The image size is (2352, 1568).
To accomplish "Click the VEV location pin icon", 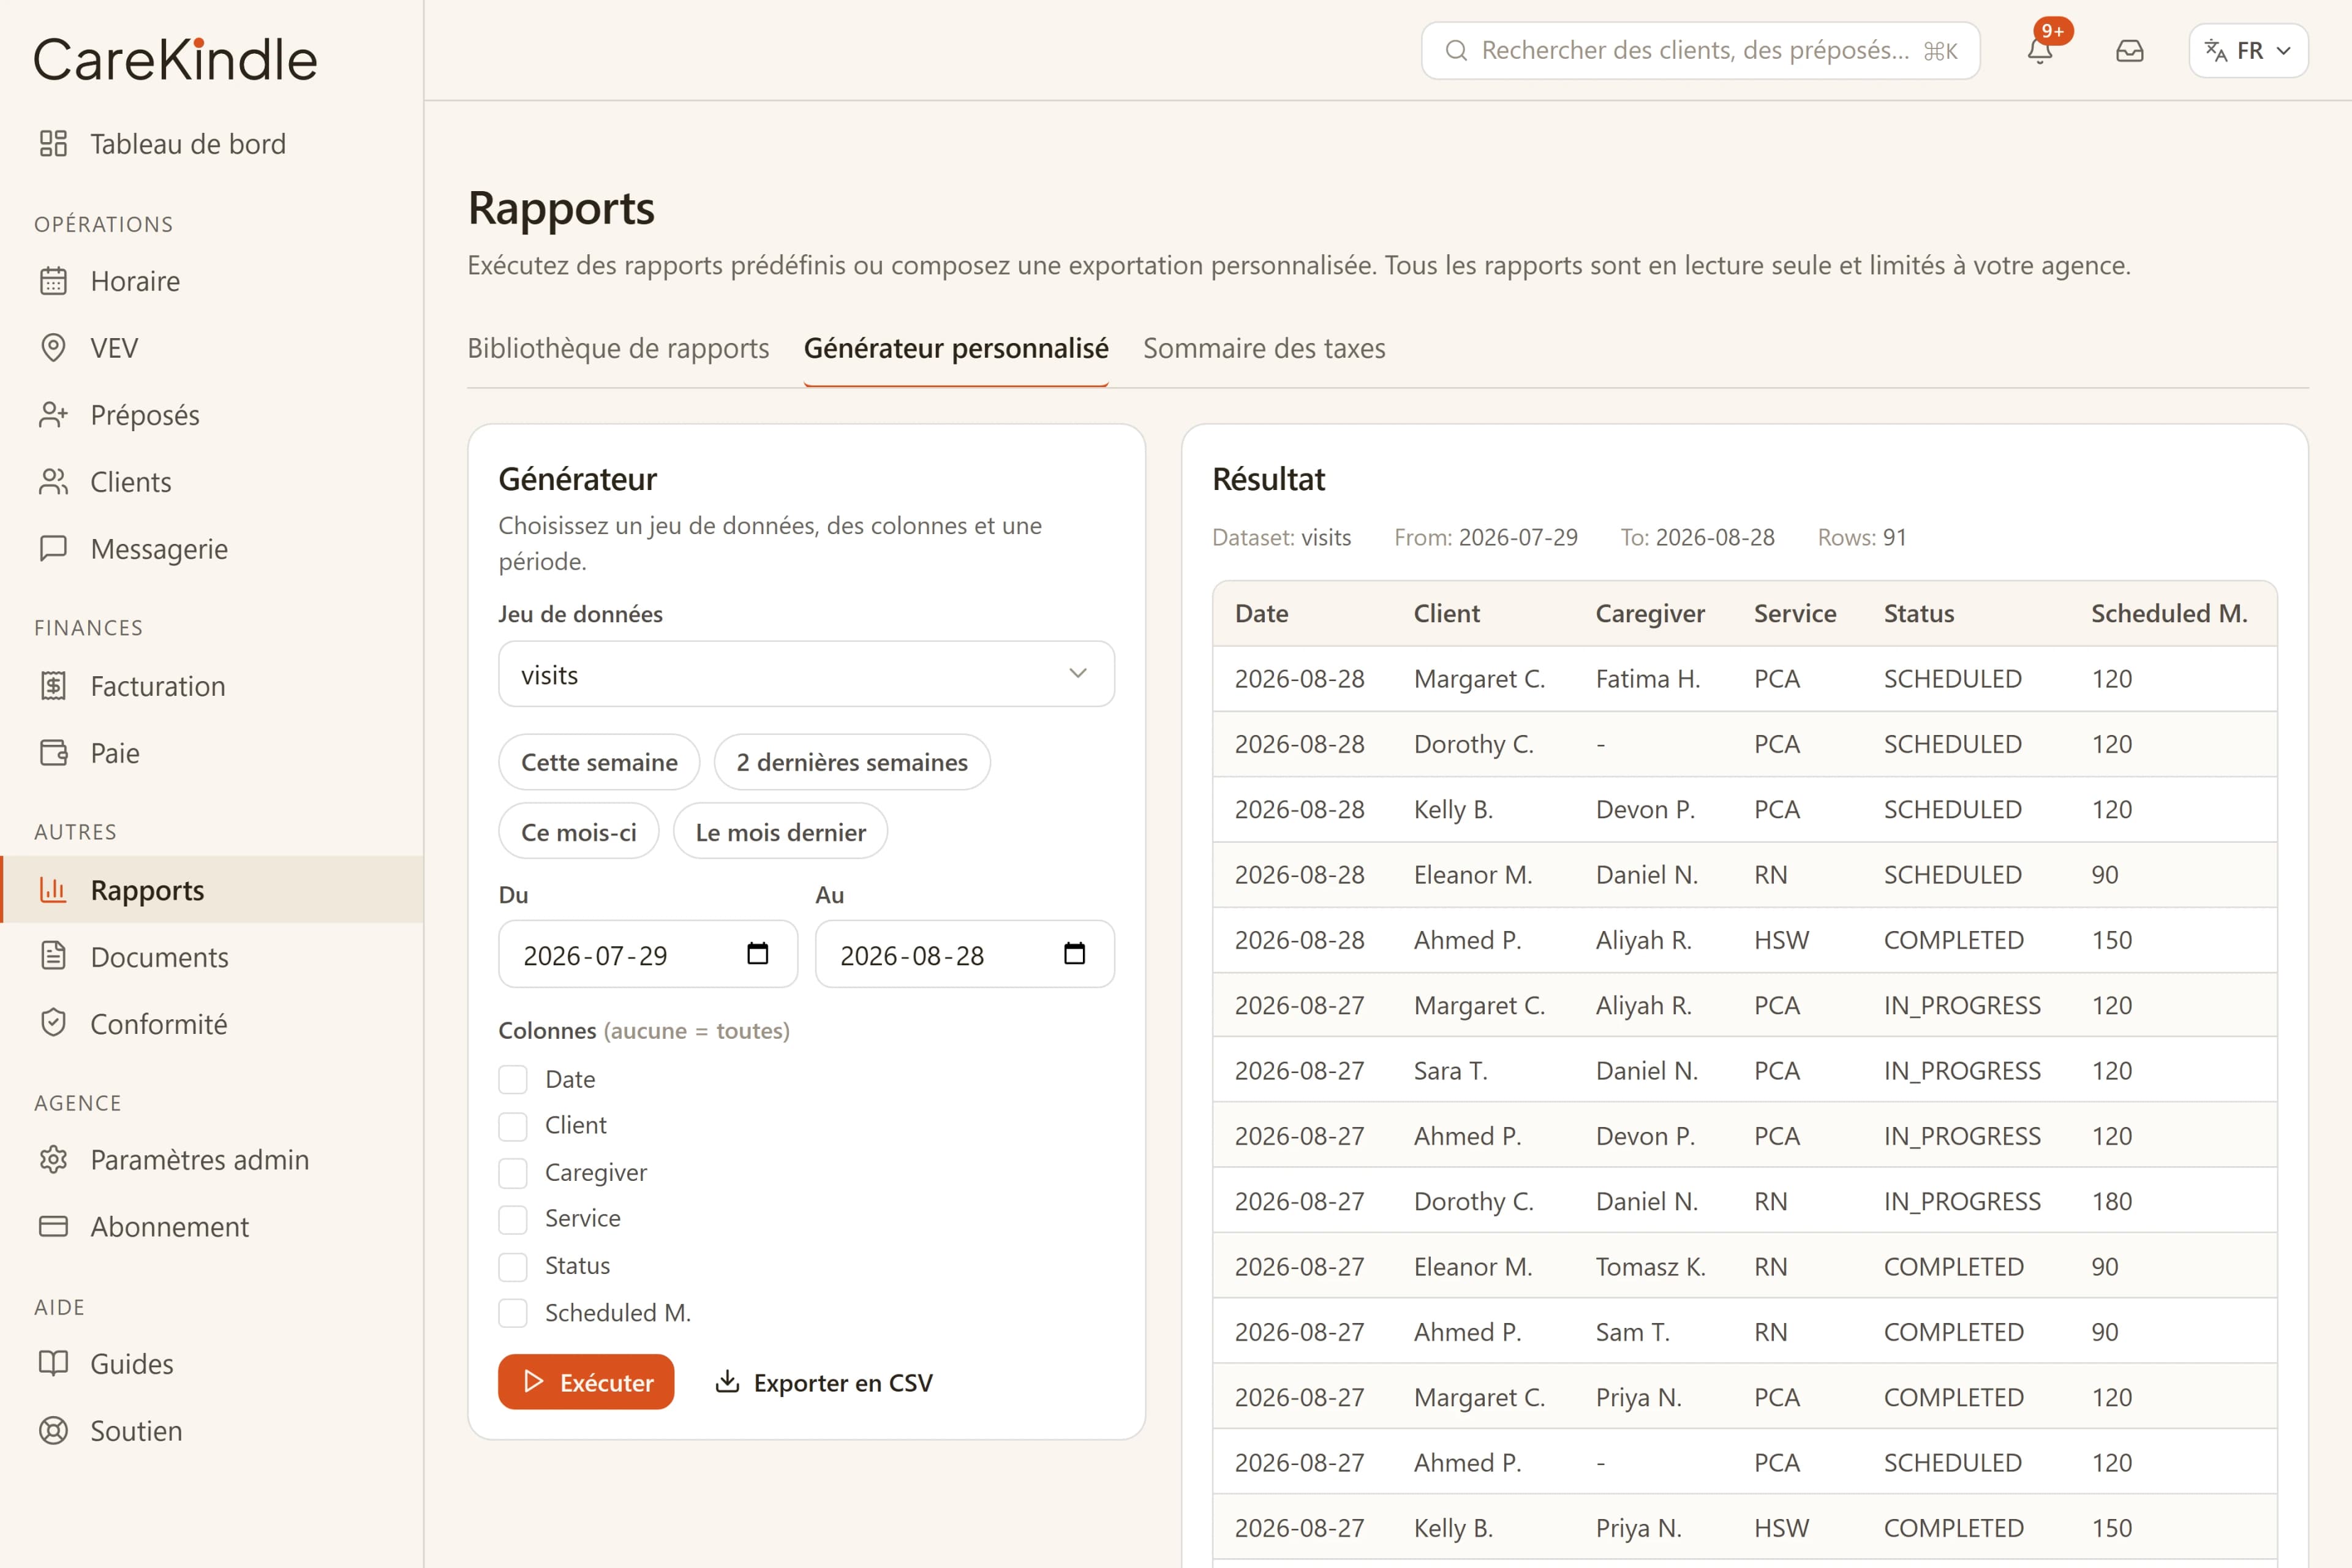I will pos(53,348).
